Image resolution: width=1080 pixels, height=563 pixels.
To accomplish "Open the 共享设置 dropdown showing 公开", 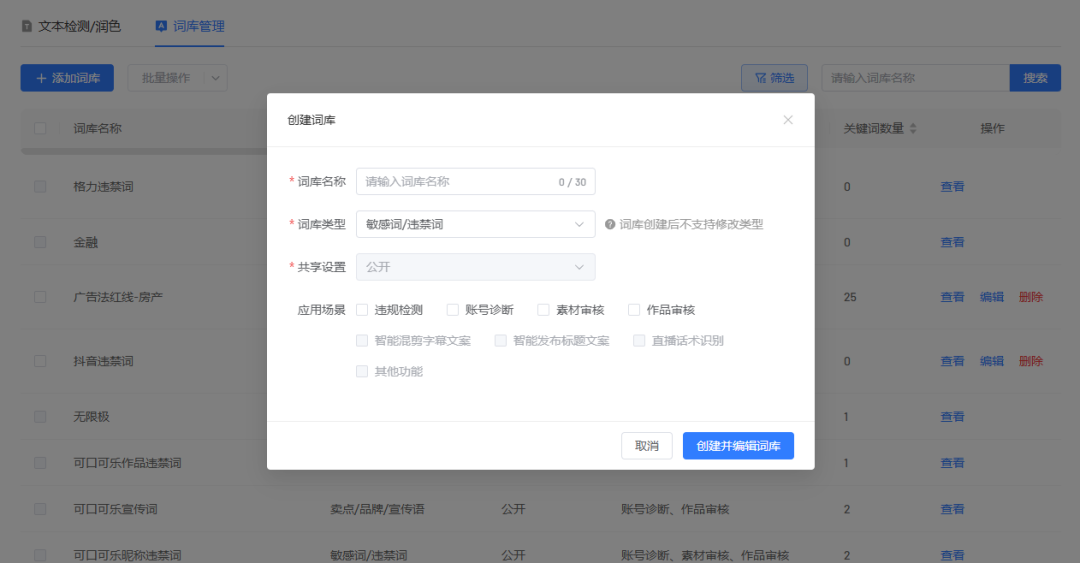I will pos(475,267).
